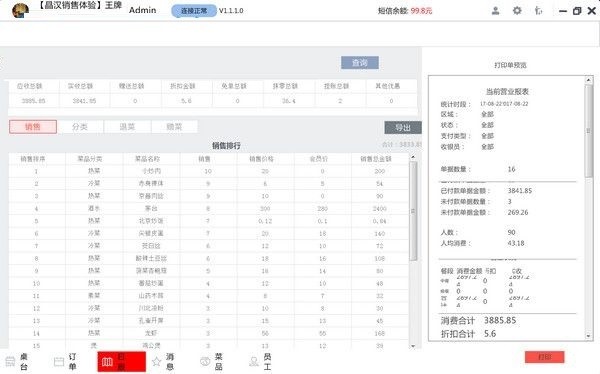Click the 龙虾 dish name in row 14

coord(151,333)
